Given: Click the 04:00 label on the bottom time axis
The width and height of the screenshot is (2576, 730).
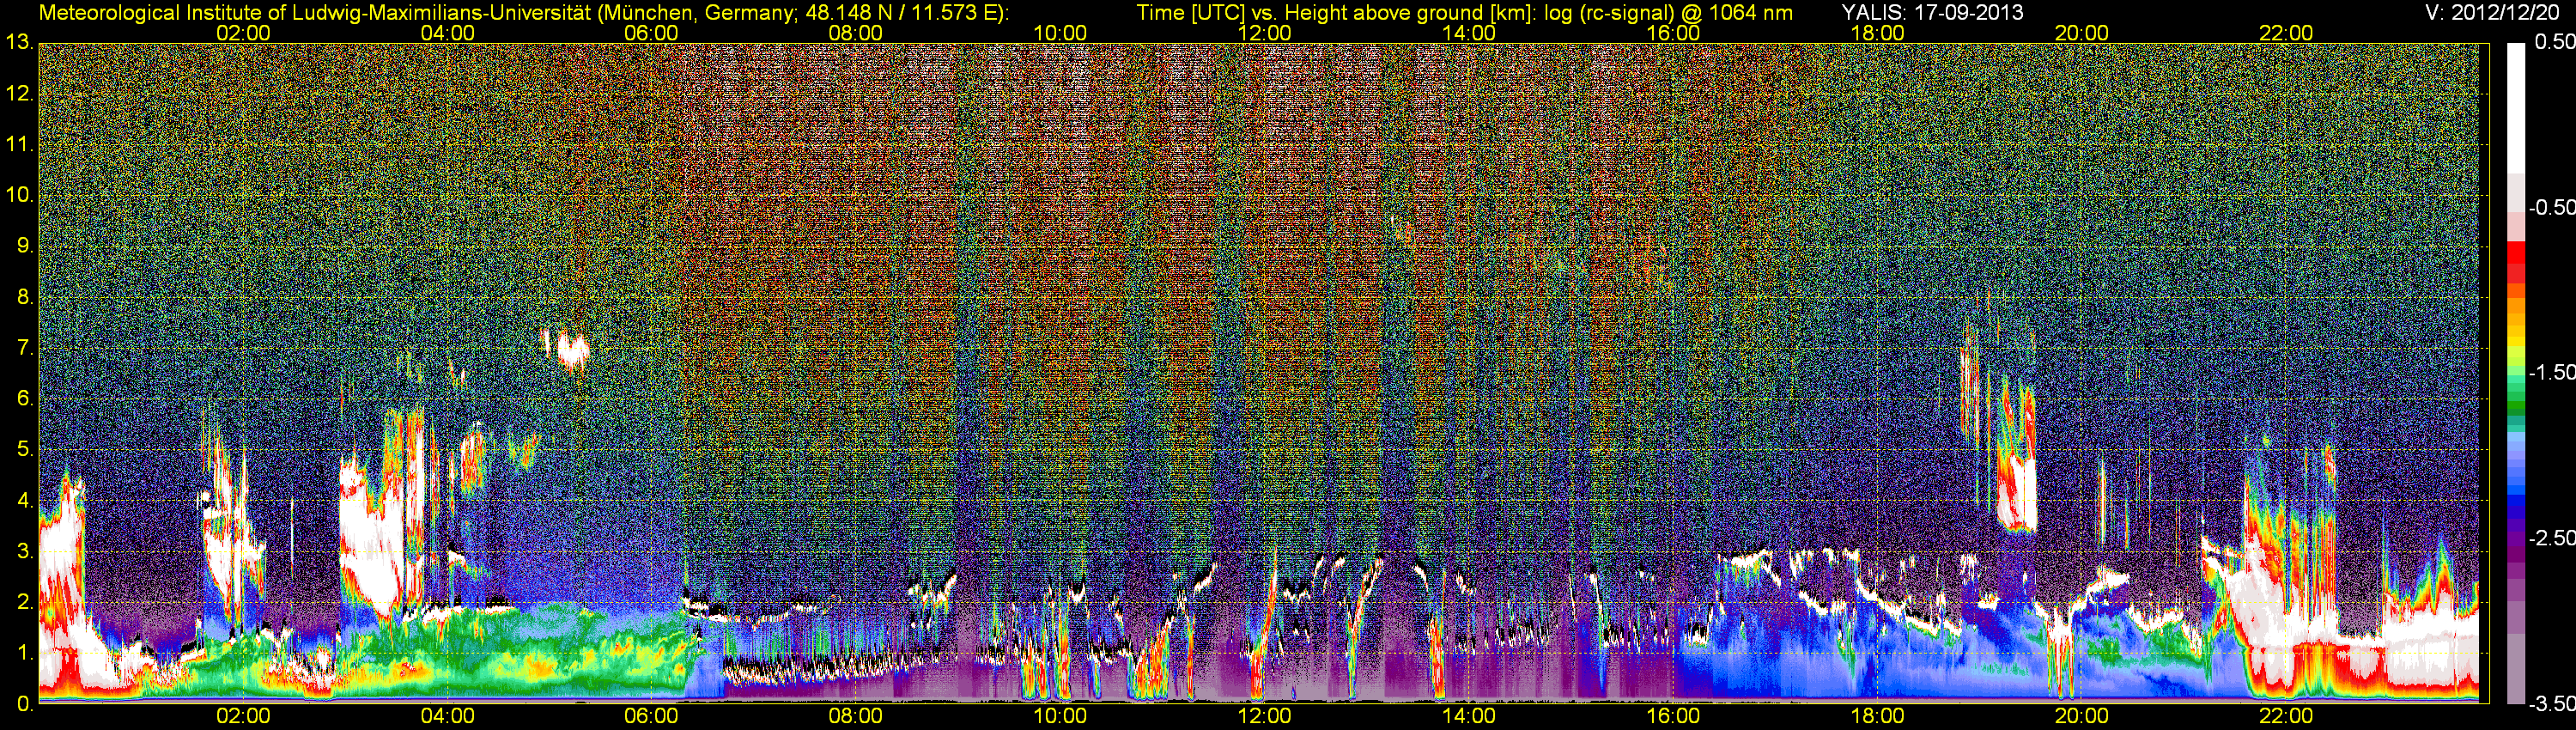Looking at the screenshot, I should point(447,716).
